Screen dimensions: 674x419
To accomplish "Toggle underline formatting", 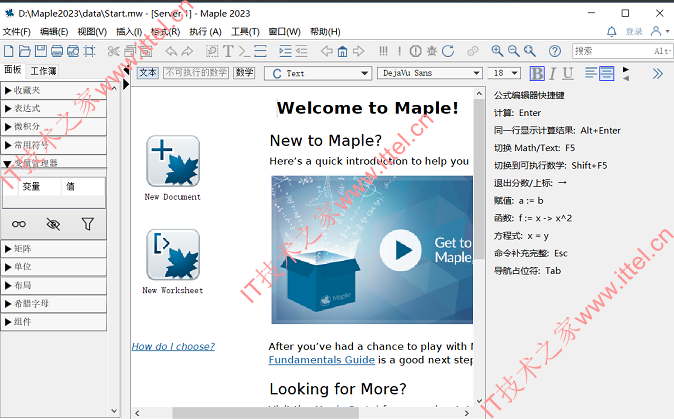I will pyautogui.click(x=568, y=73).
